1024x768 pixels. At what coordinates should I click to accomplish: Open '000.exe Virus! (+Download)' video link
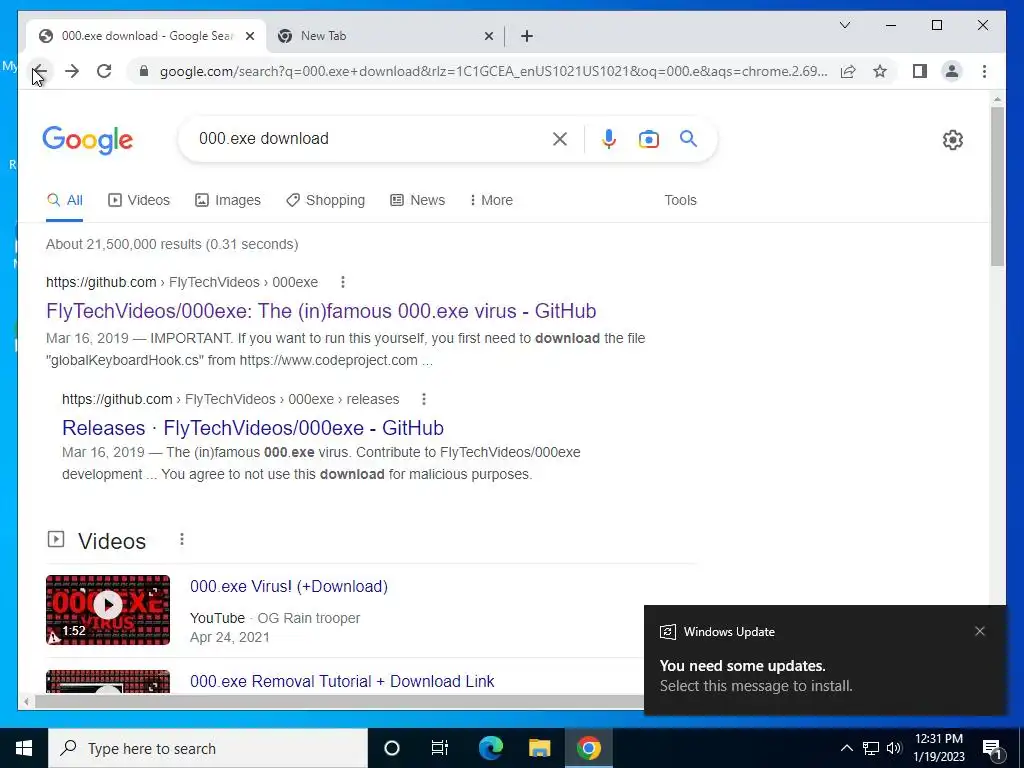[x=289, y=586]
